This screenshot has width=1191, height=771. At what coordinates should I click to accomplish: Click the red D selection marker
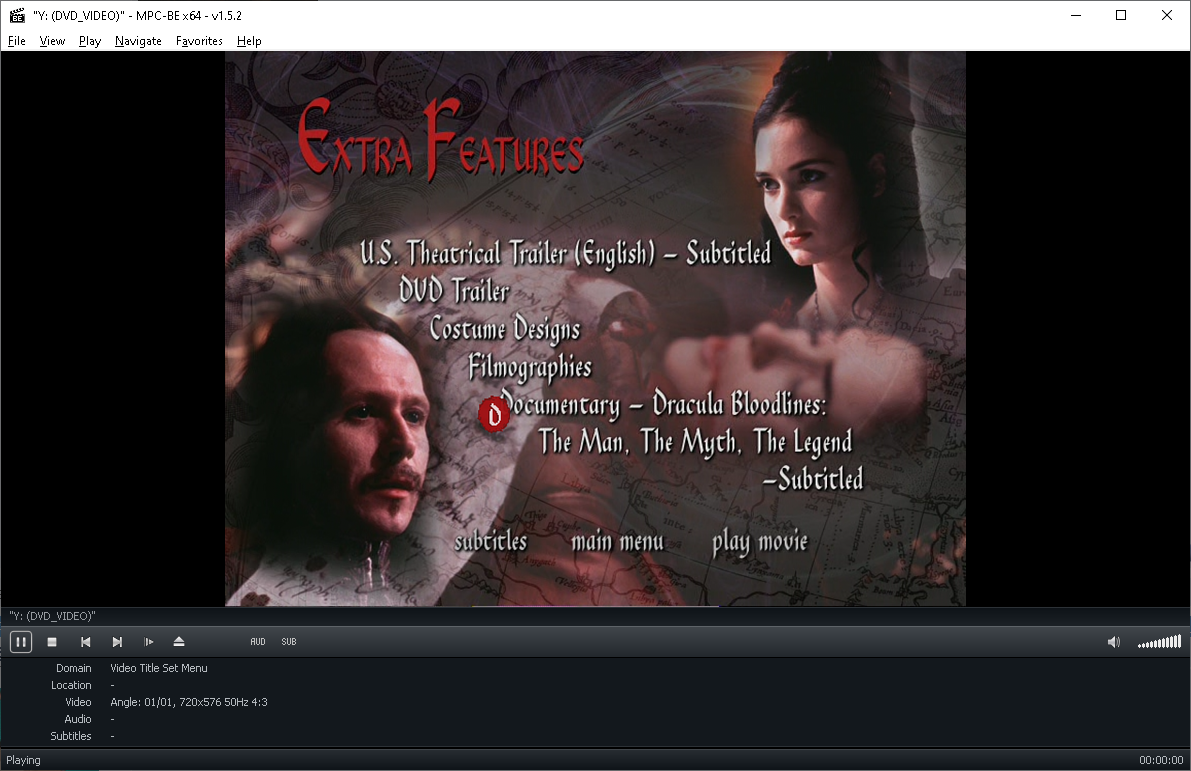coord(494,414)
